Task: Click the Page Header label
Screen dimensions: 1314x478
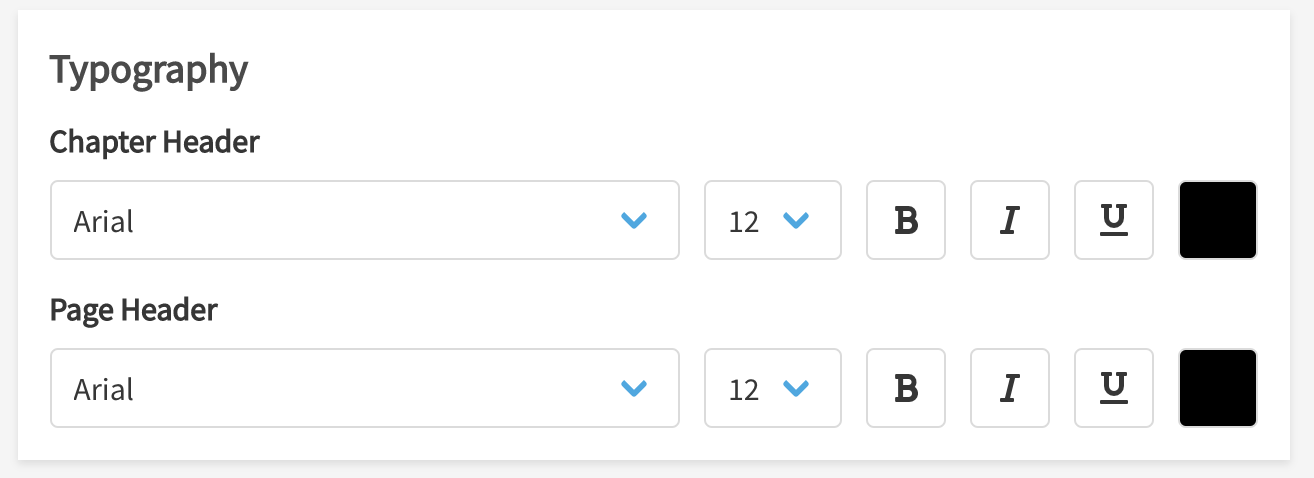Action: click(x=134, y=311)
